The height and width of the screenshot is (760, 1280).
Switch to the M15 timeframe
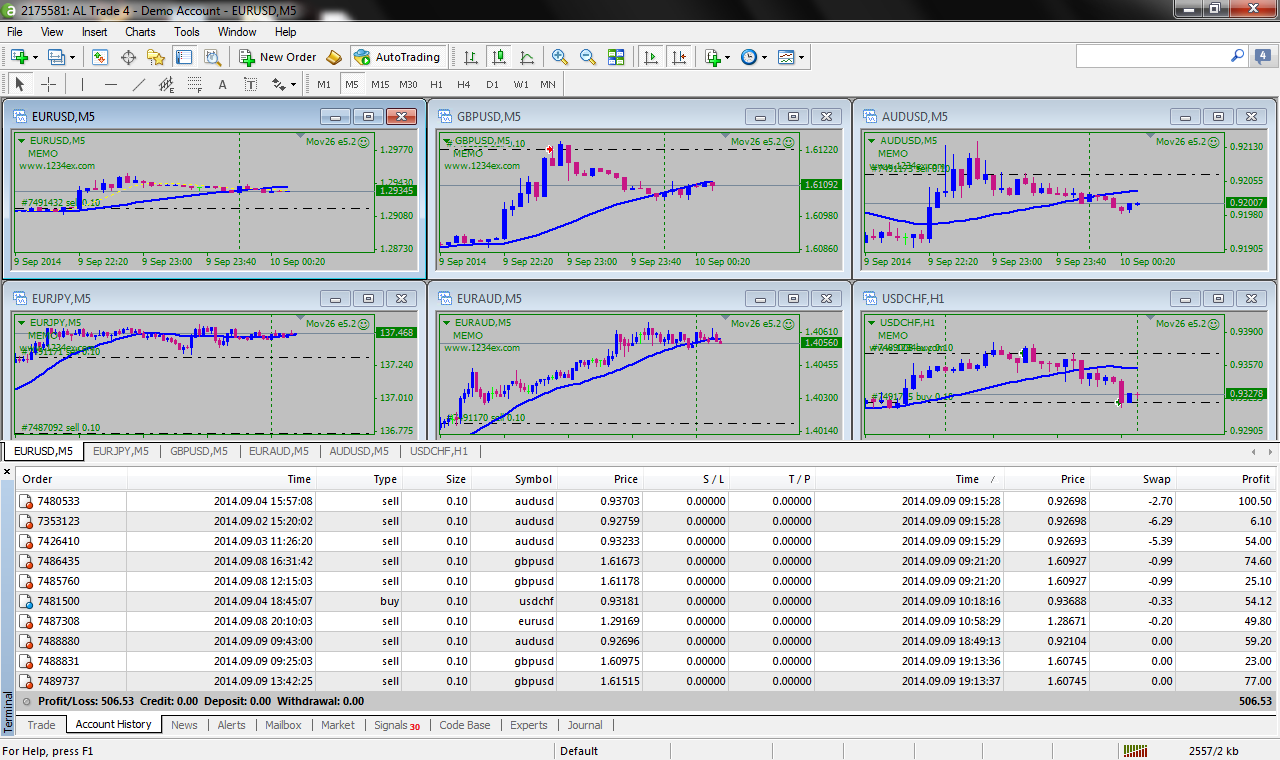[380, 84]
